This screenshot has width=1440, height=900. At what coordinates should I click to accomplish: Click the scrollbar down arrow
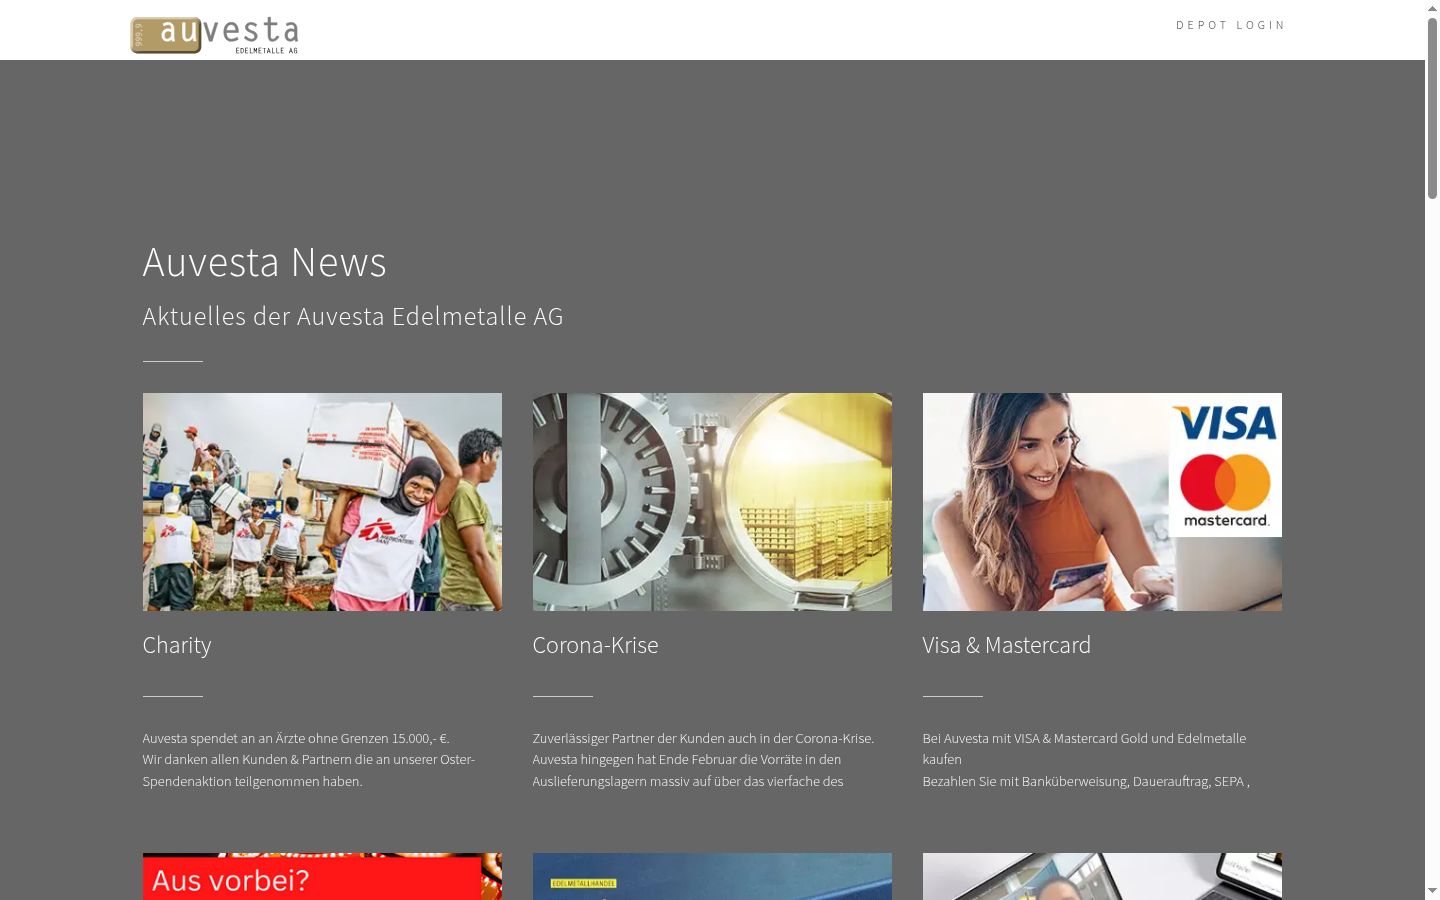(x=1432, y=891)
